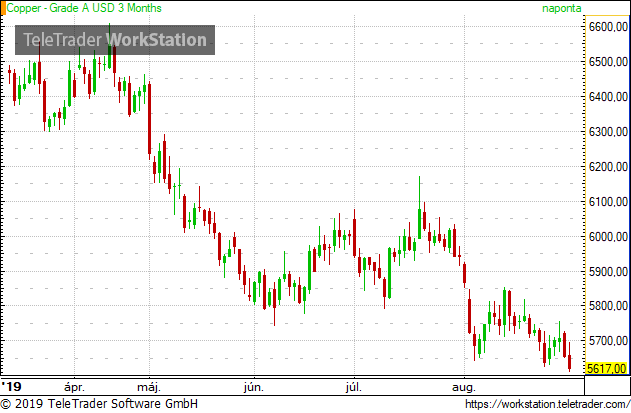Click the 6400,00 price axis label

608,97
